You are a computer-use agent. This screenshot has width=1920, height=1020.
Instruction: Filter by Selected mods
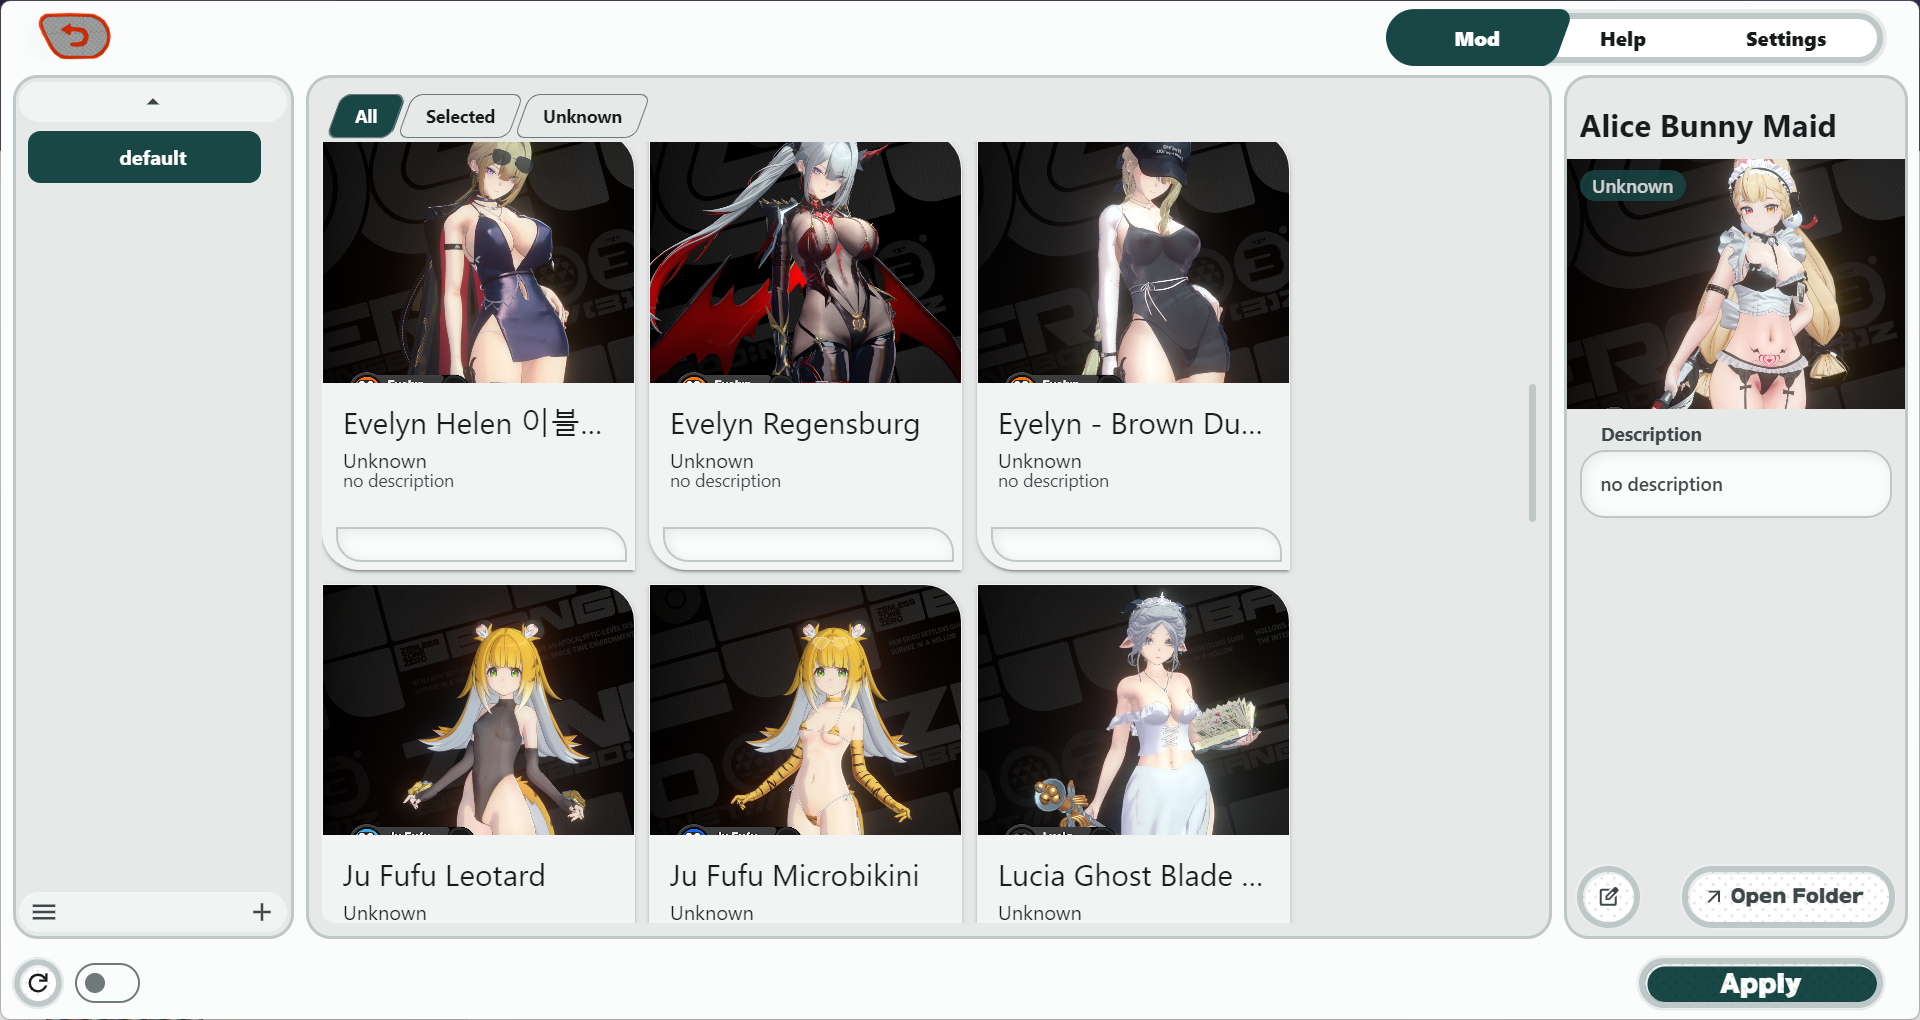click(460, 117)
